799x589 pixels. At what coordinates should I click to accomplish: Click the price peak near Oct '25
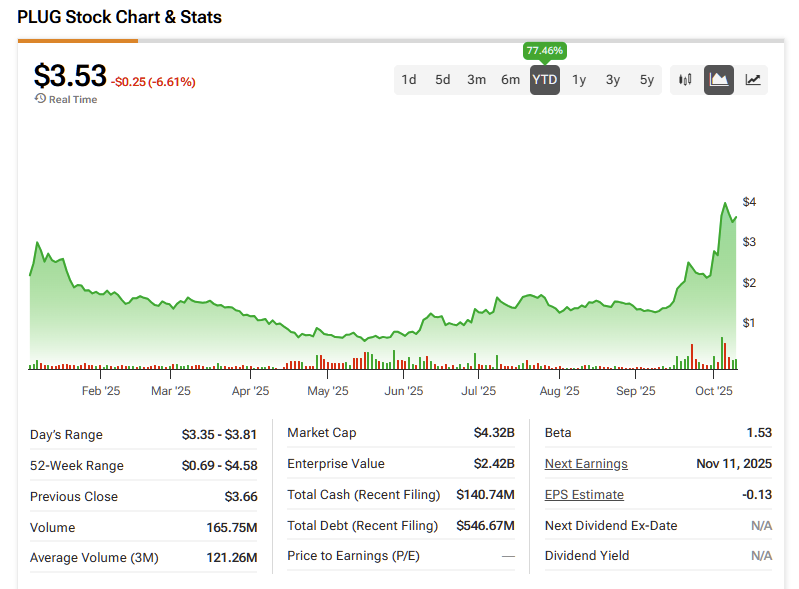point(725,204)
